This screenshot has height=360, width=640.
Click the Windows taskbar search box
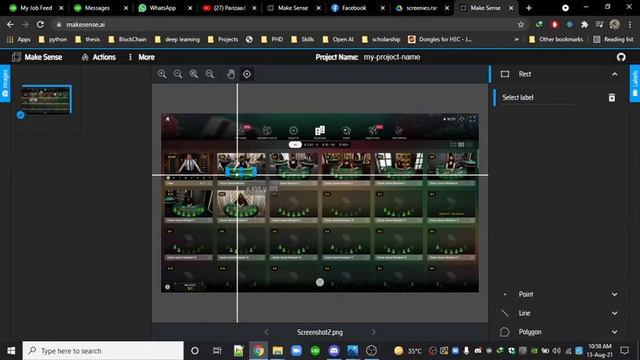(103, 351)
